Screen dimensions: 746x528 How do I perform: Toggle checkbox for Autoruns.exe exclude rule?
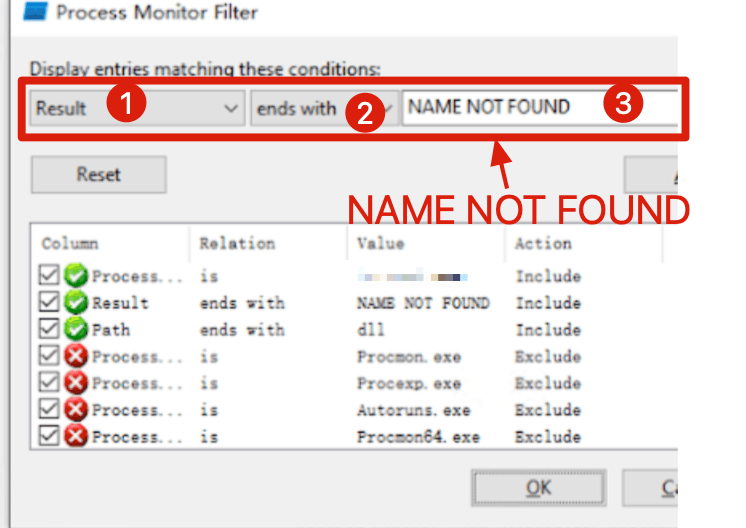pos(49,409)
